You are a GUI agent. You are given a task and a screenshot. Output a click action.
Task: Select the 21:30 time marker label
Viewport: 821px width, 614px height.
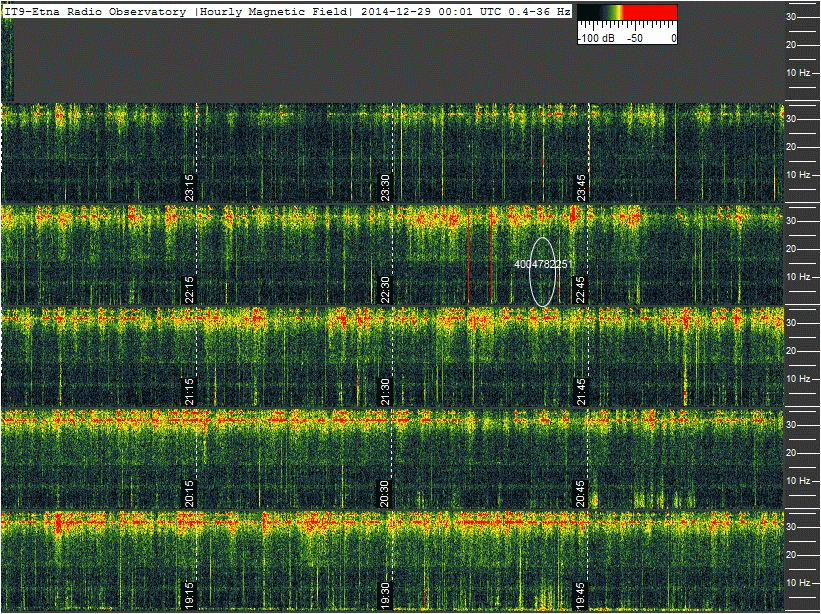coord(386,390)
